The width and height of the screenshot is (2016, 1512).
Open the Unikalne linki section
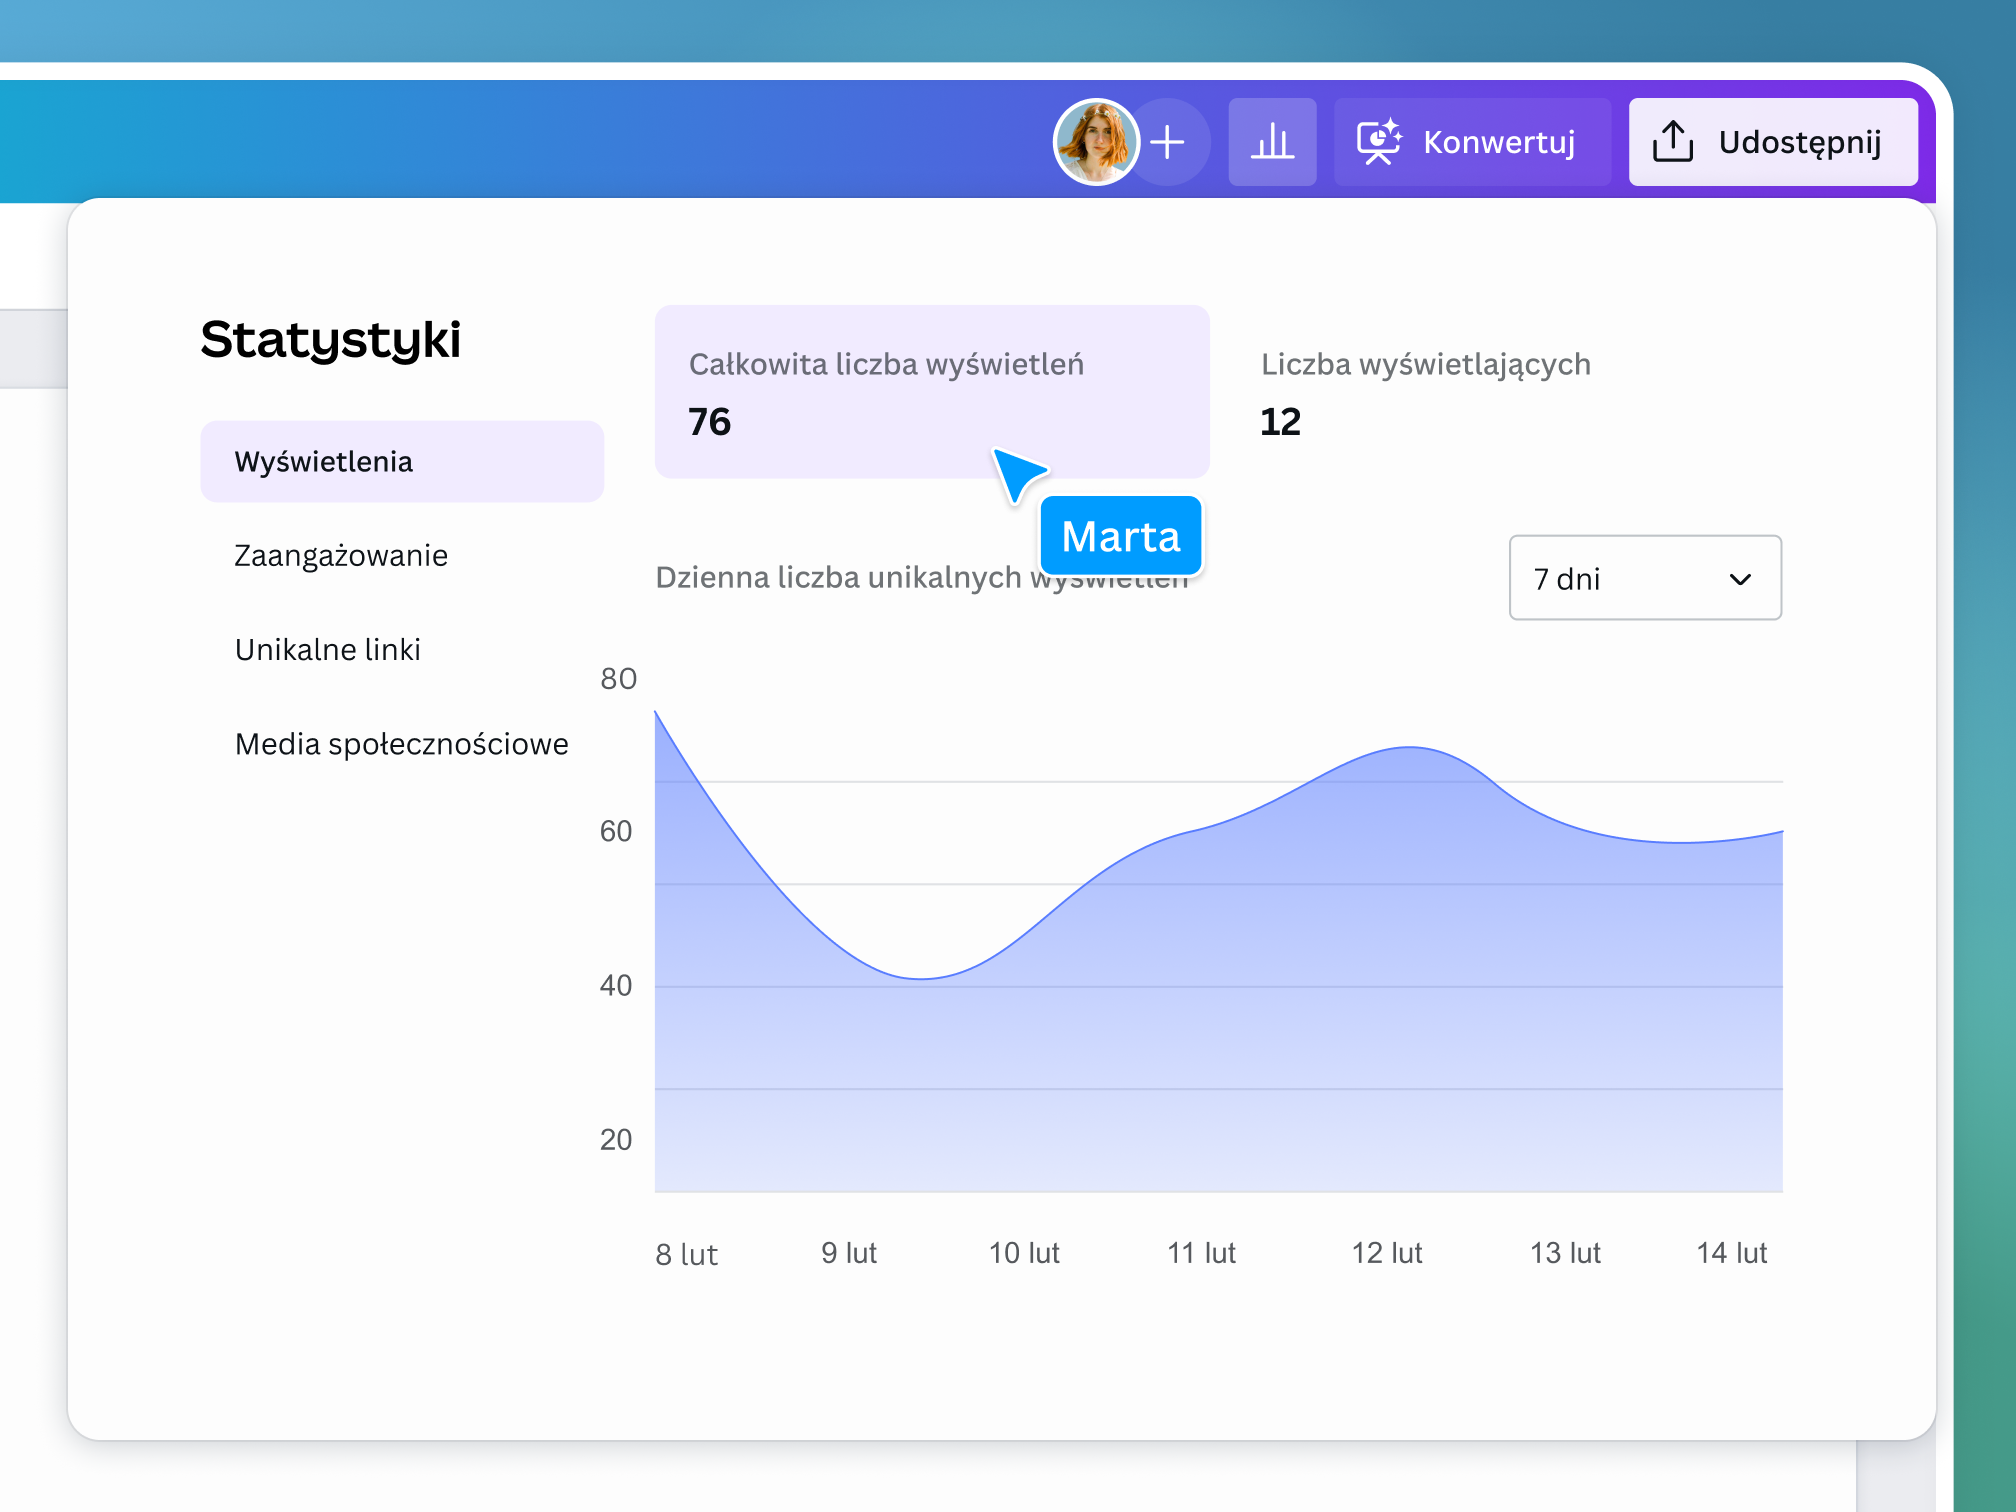328,649
